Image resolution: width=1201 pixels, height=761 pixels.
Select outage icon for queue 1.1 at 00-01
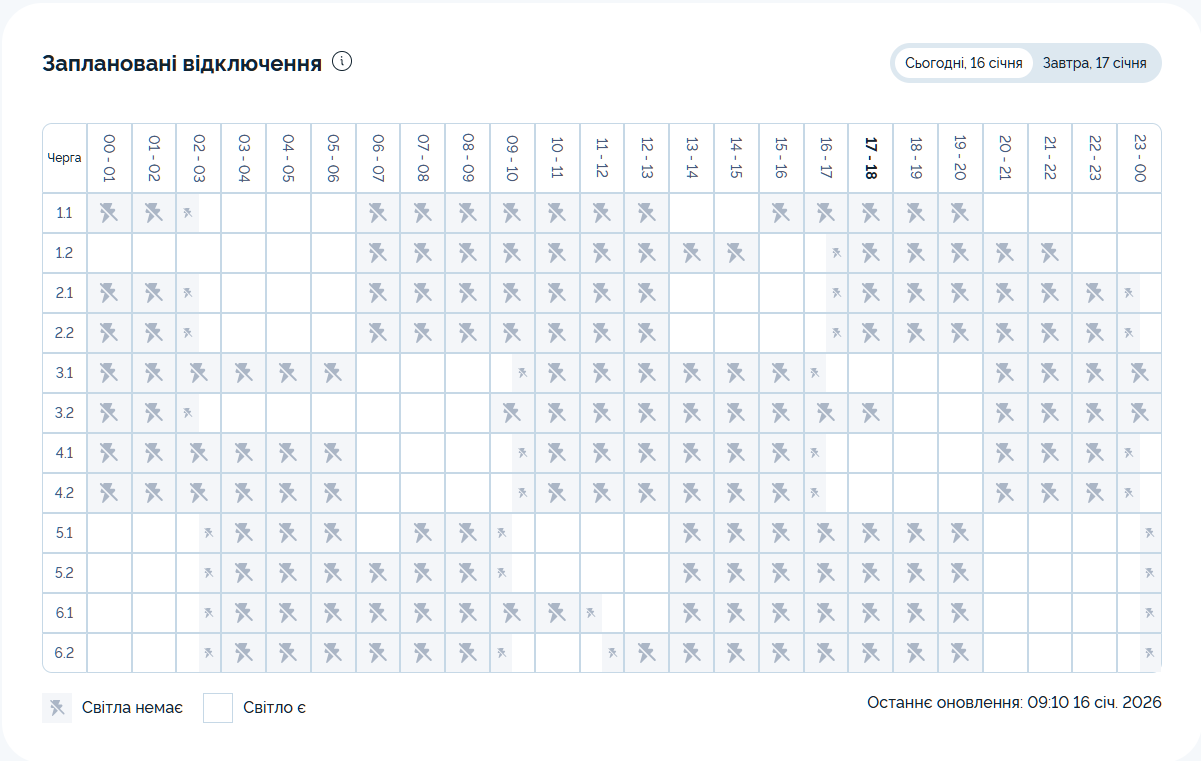click(109, 213)
